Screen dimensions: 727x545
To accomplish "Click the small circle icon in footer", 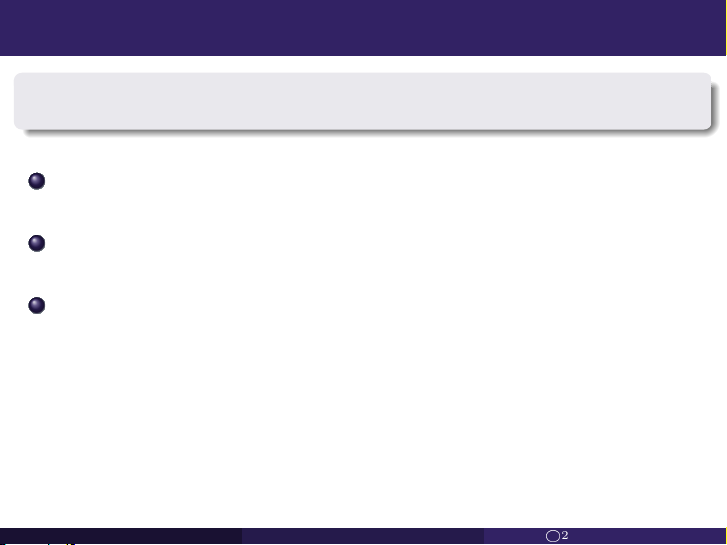I will (553, 536).
